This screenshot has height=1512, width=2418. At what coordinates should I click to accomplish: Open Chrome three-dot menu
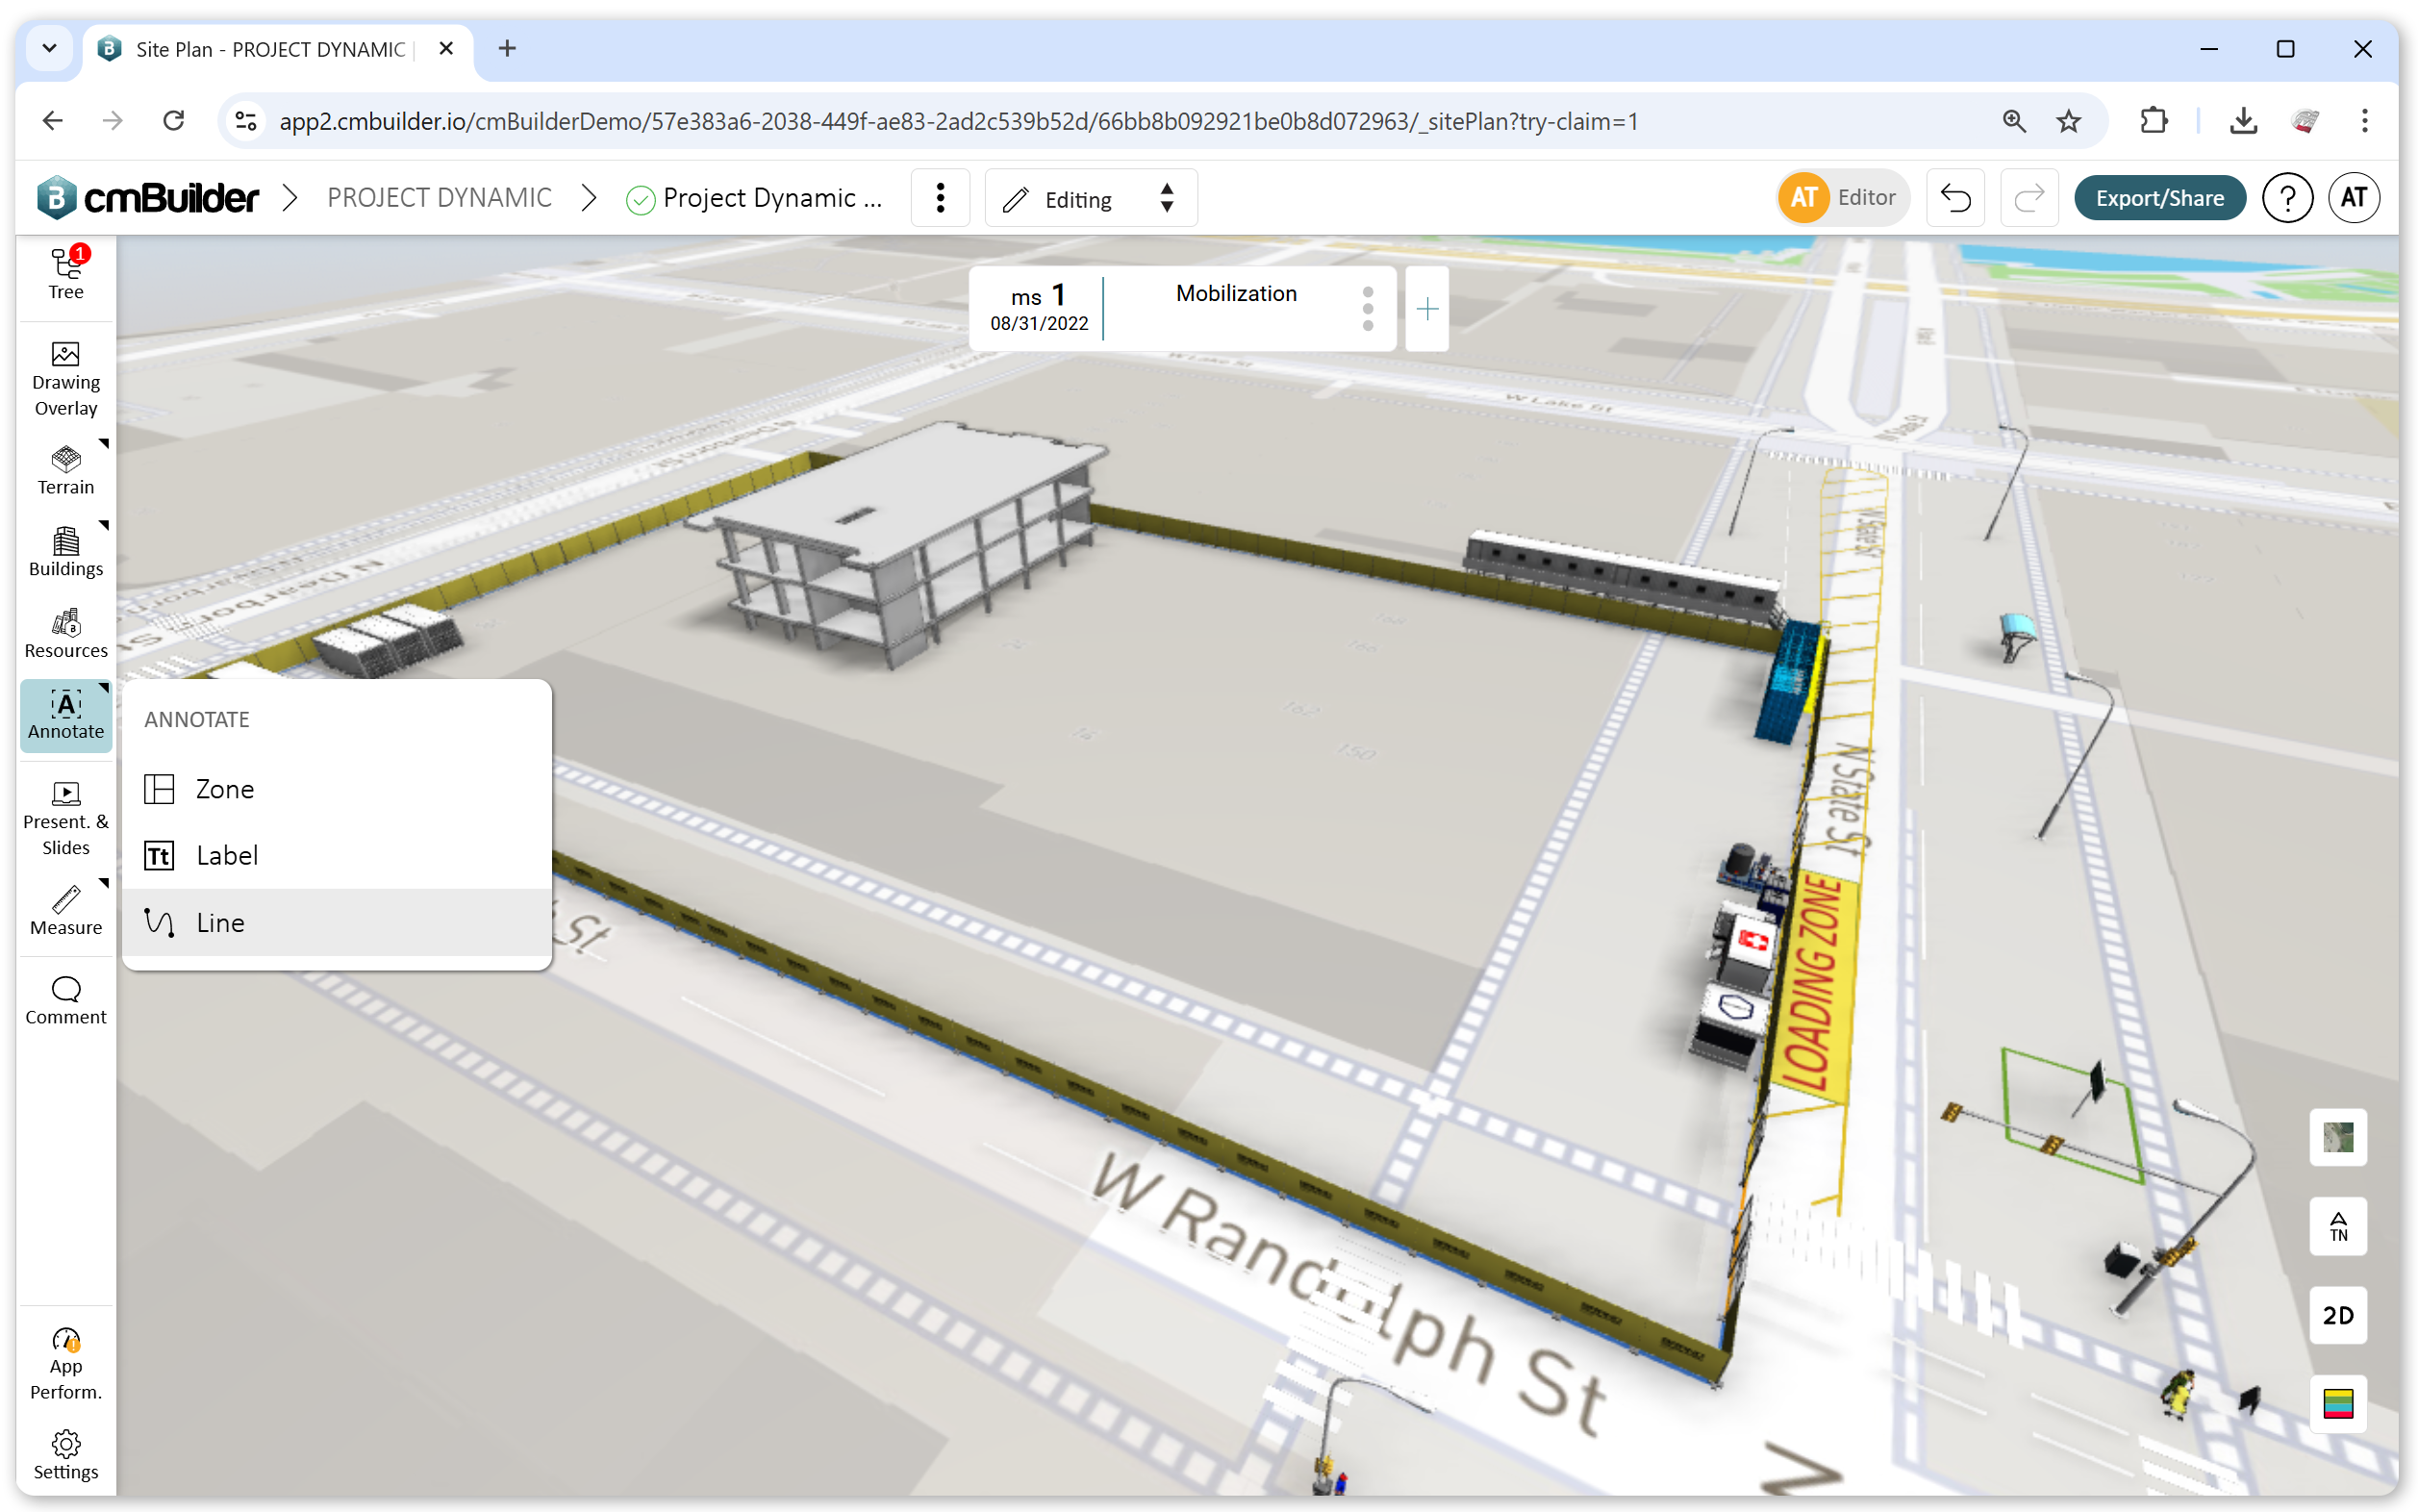coord(2364,121)
